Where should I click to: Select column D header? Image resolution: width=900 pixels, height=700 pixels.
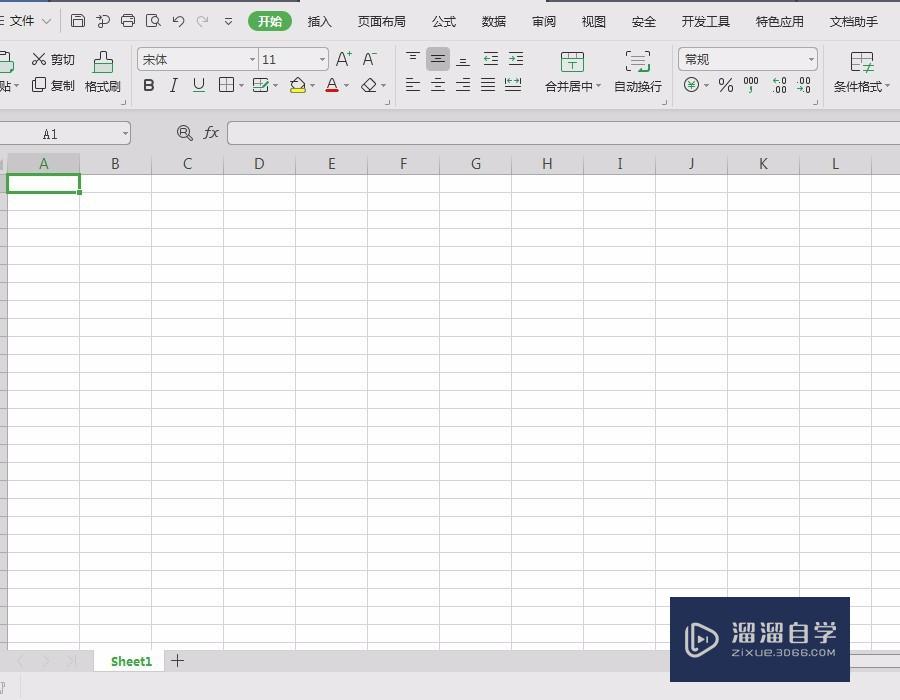[x=259, y=164]
